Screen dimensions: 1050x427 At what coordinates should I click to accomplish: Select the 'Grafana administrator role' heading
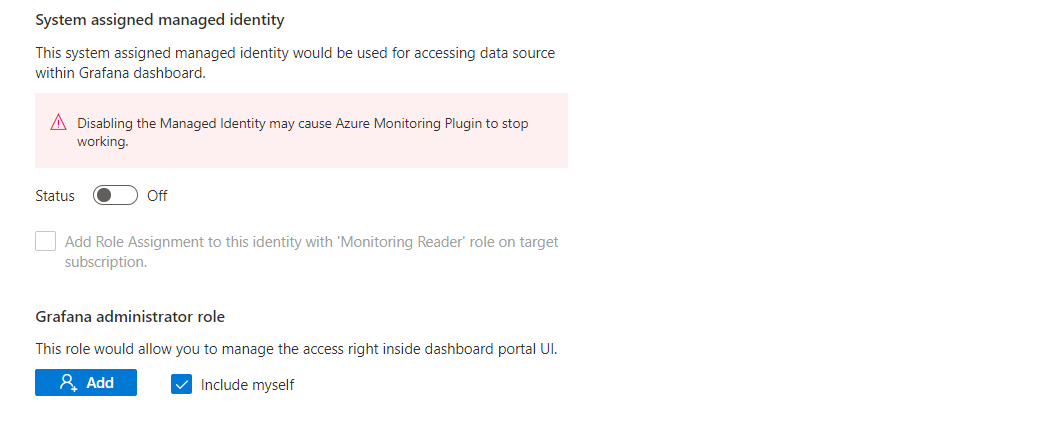point(130,317)
